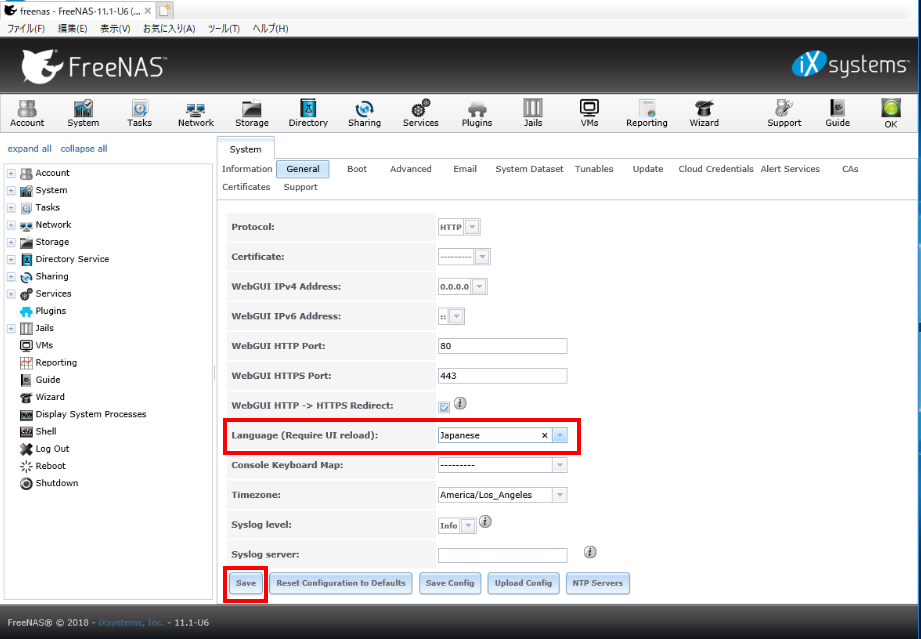Open the Timezone dropdown
The height and width of the screenshot is (639, 921).
[560, 495]
